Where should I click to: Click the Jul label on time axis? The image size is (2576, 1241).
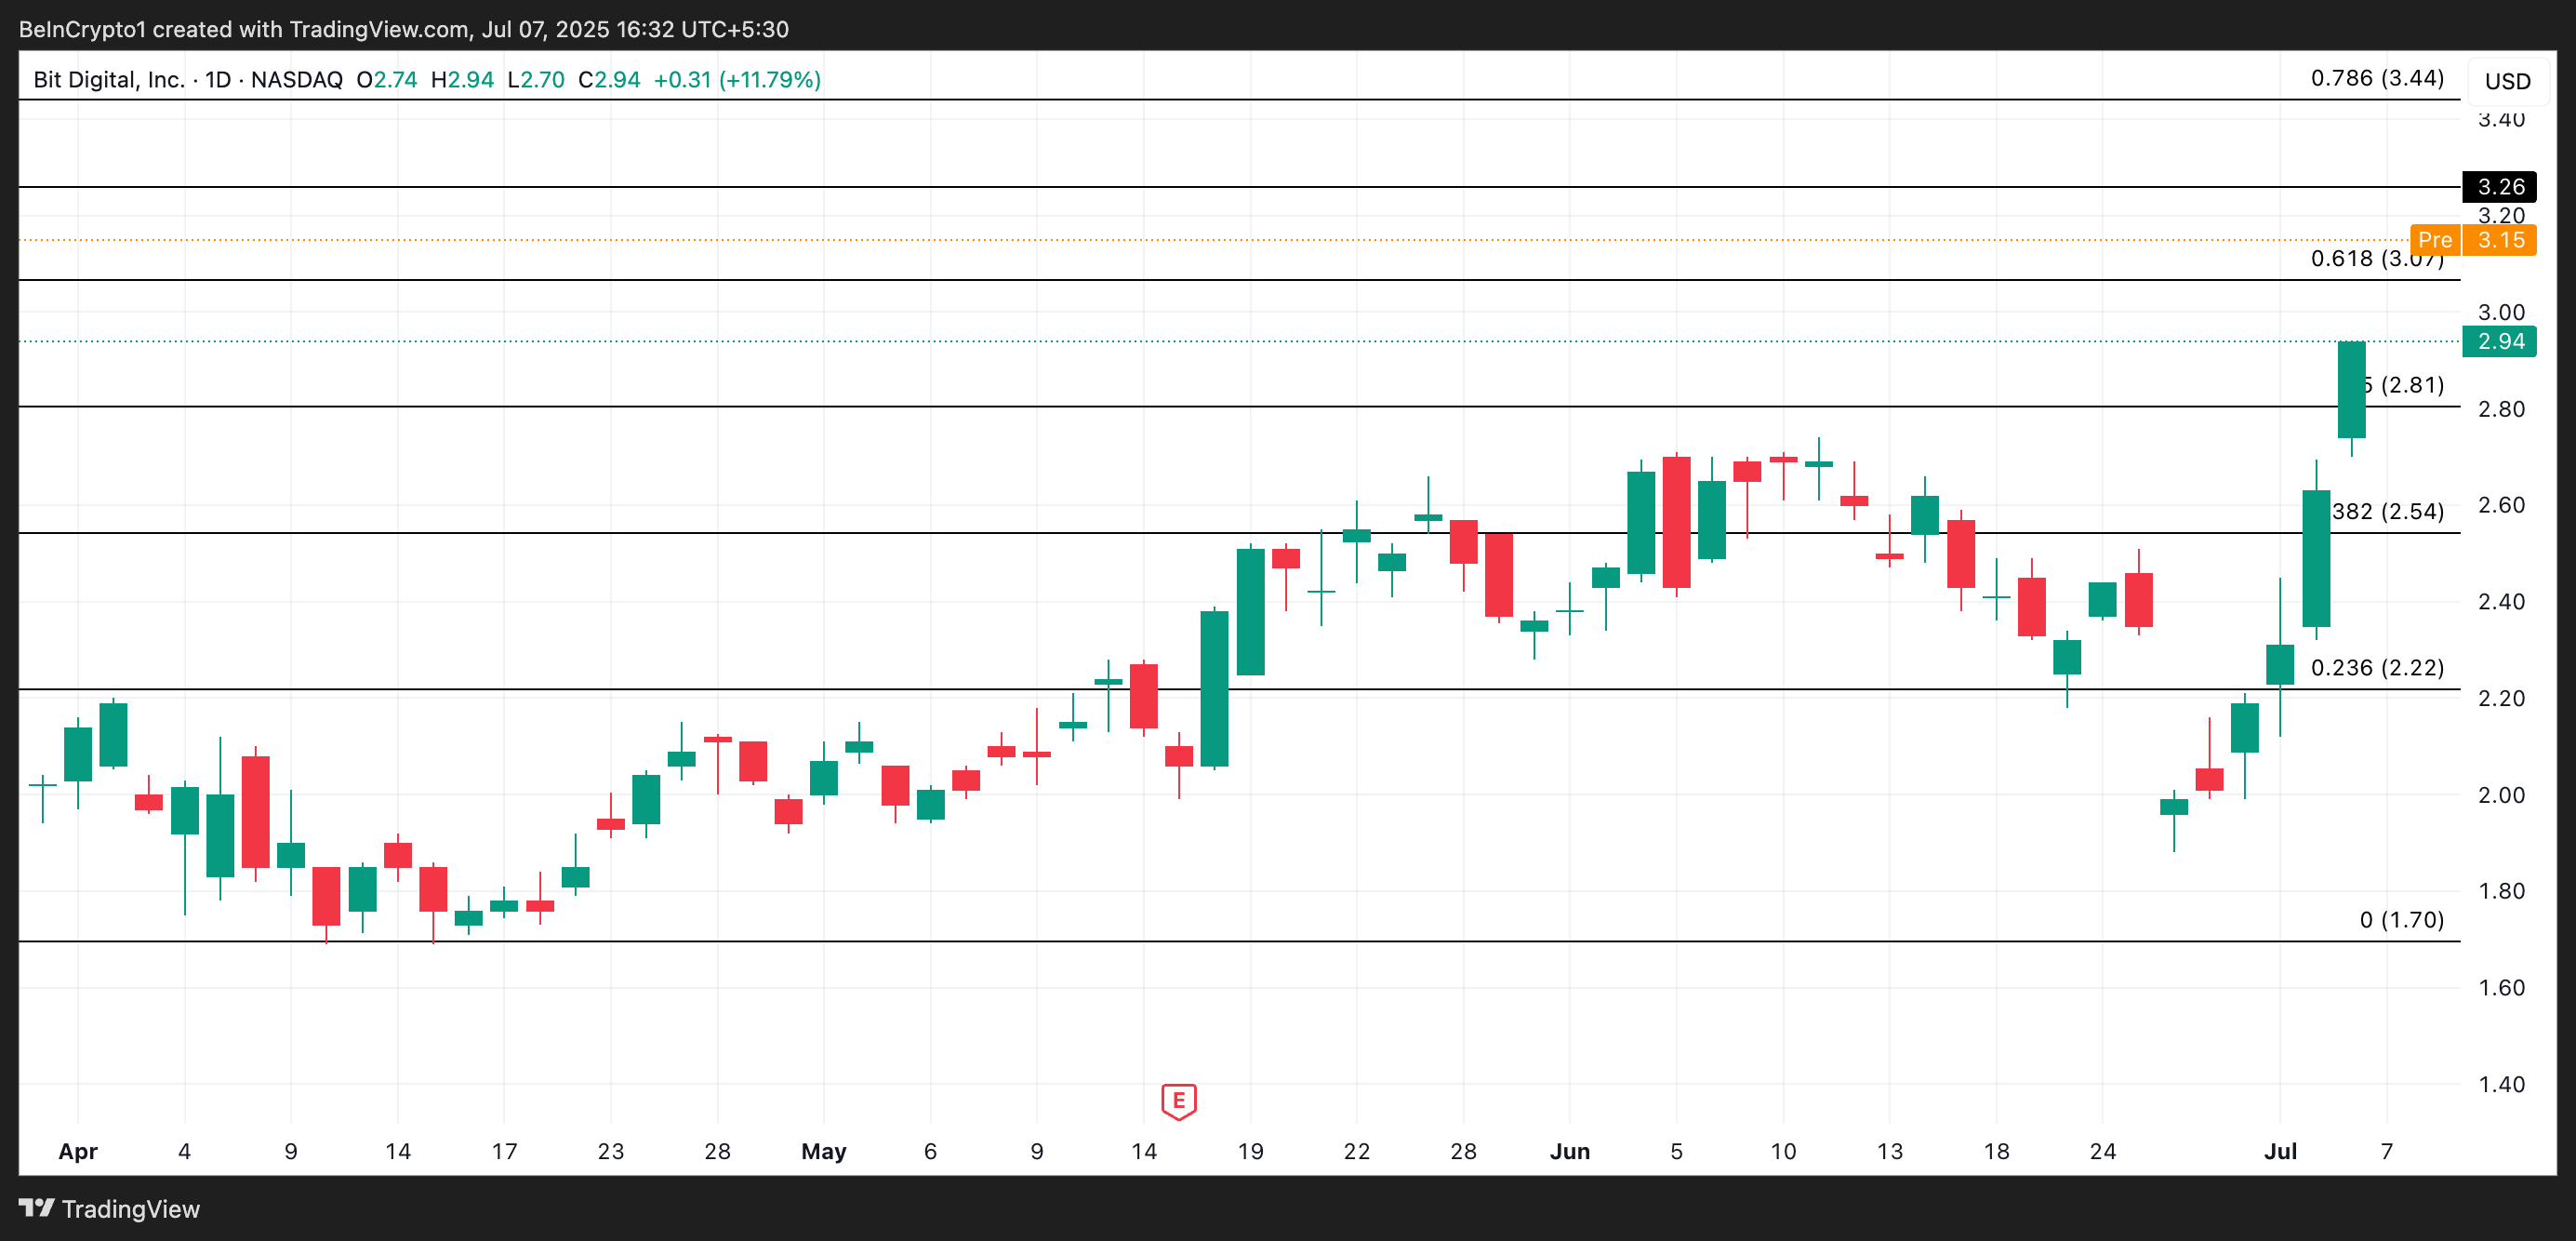point(2279,1151)
